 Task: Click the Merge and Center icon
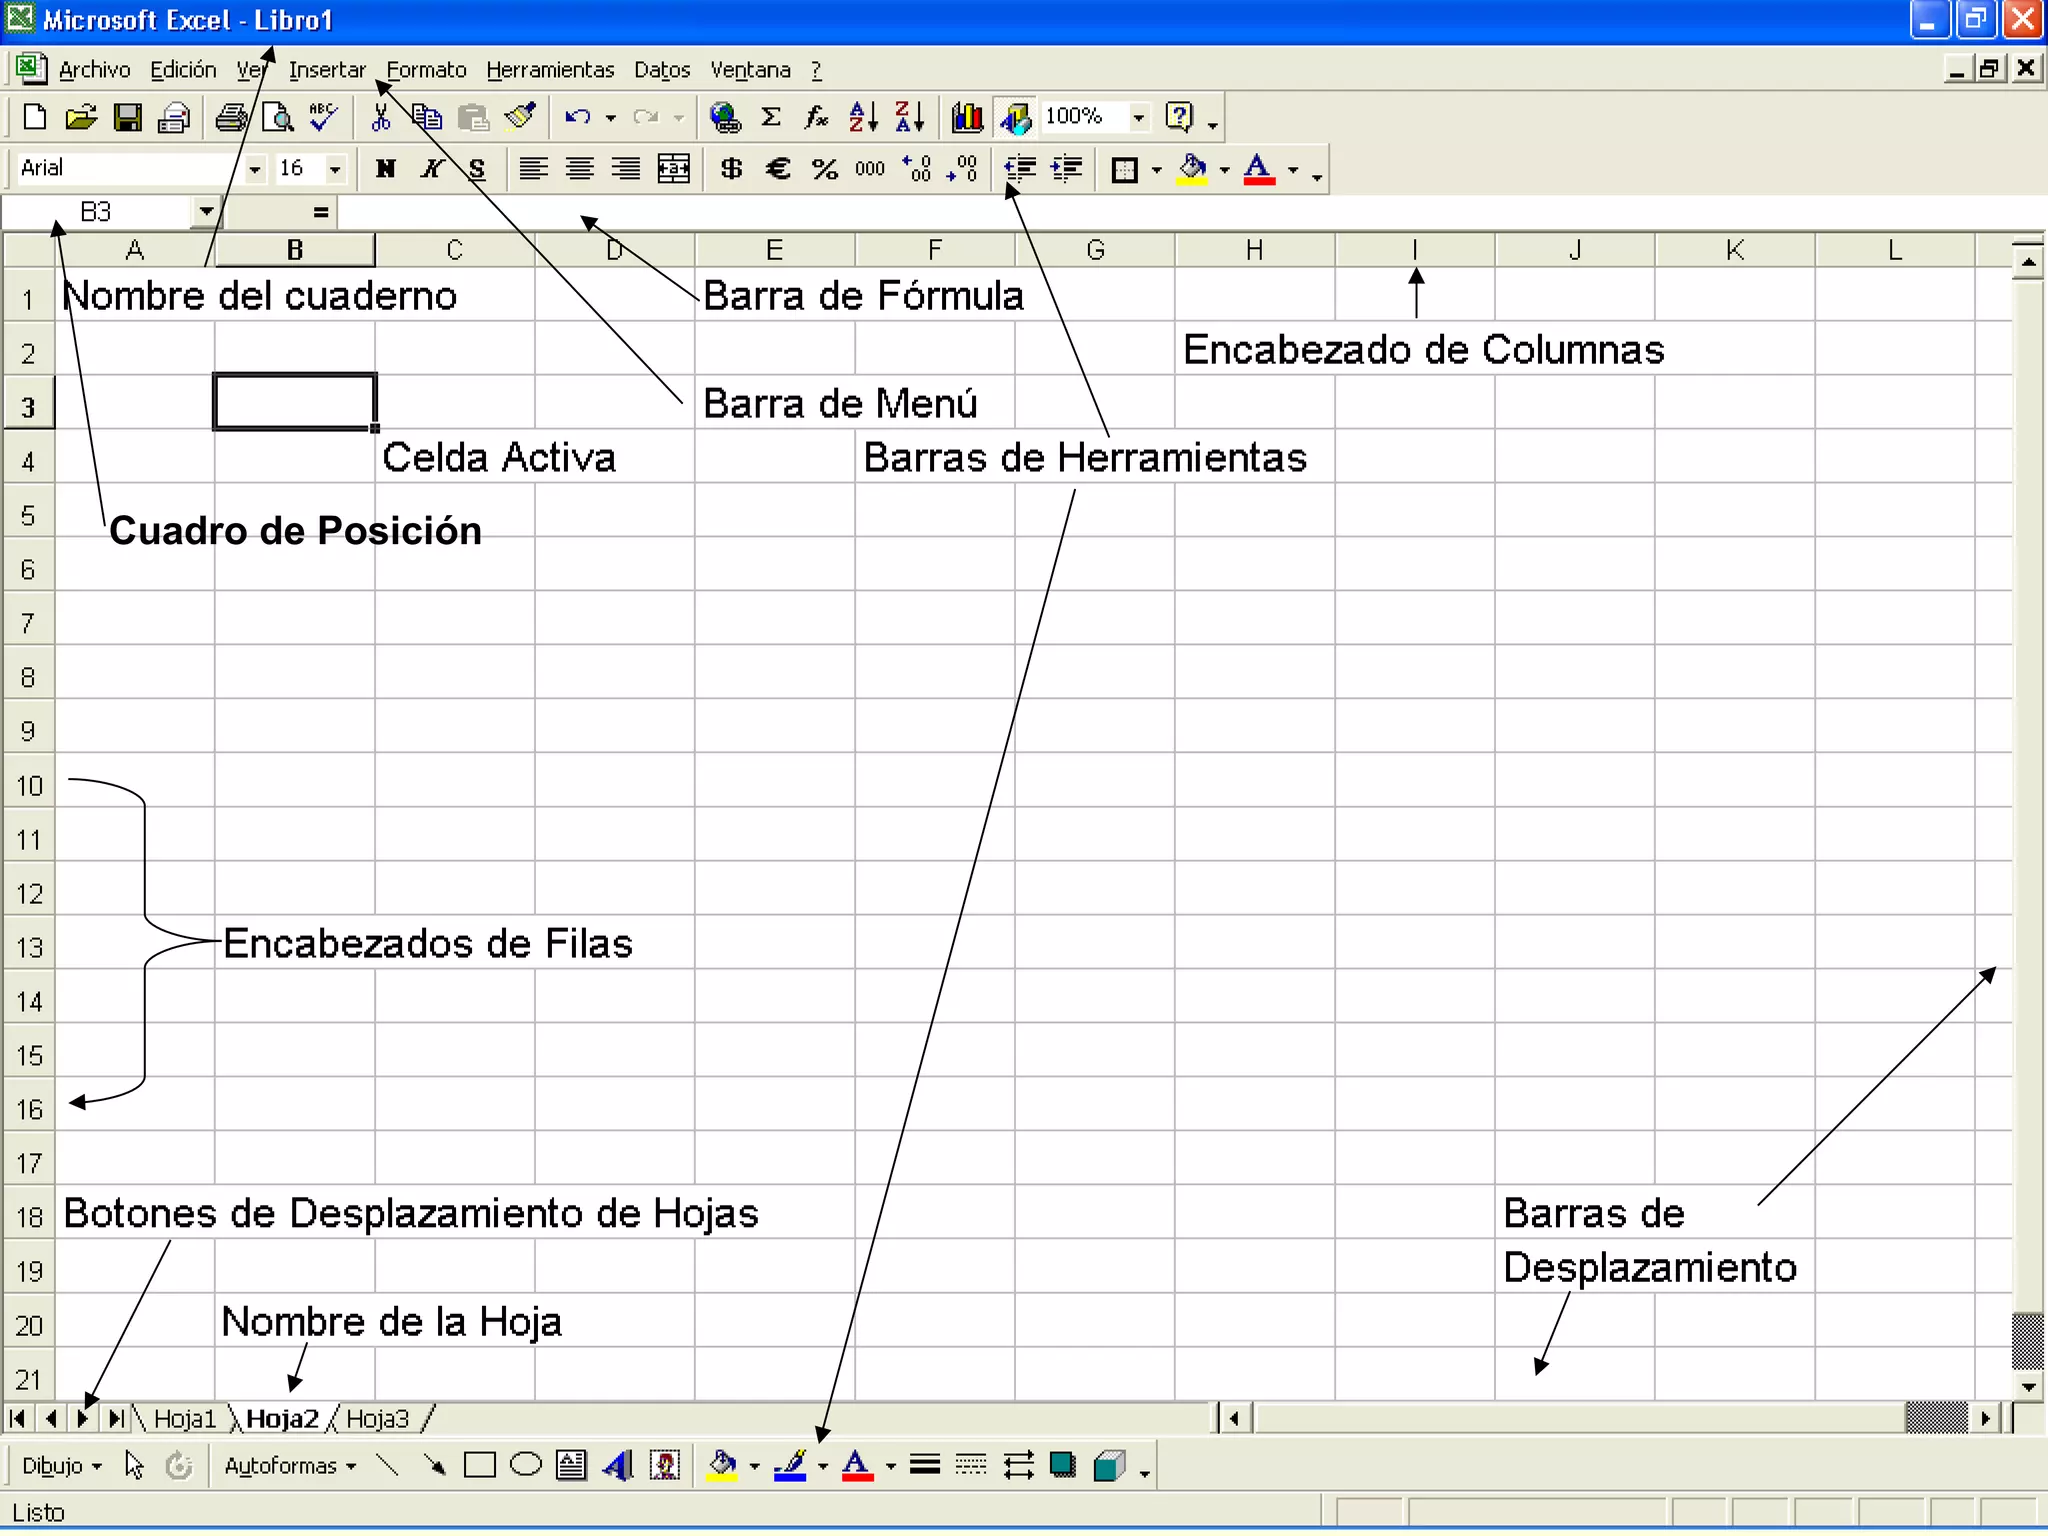click(673, 169)
